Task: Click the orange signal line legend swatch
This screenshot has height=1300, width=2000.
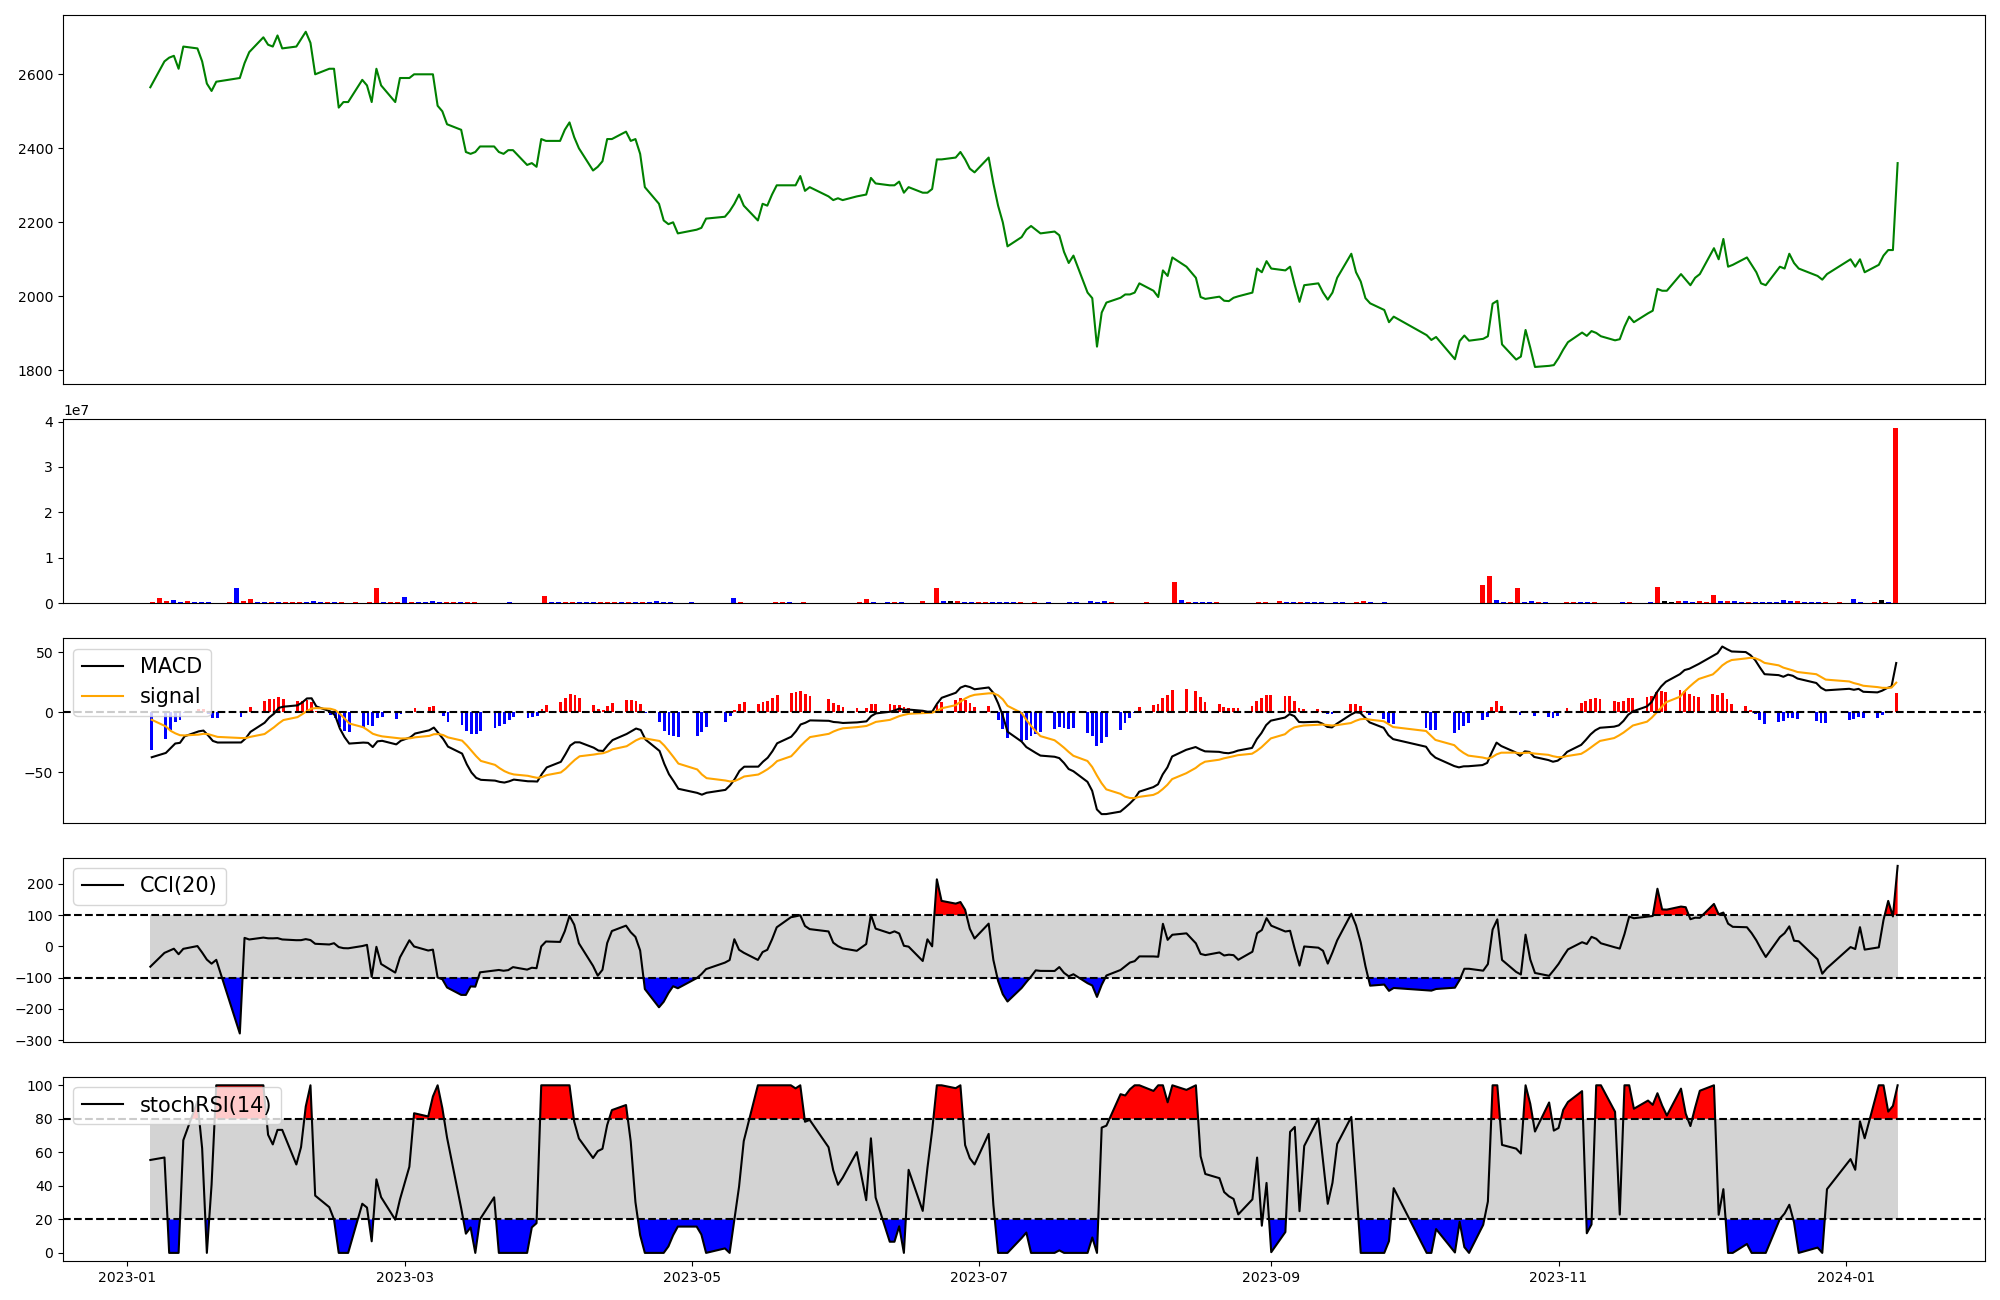Action: [103, 696]
